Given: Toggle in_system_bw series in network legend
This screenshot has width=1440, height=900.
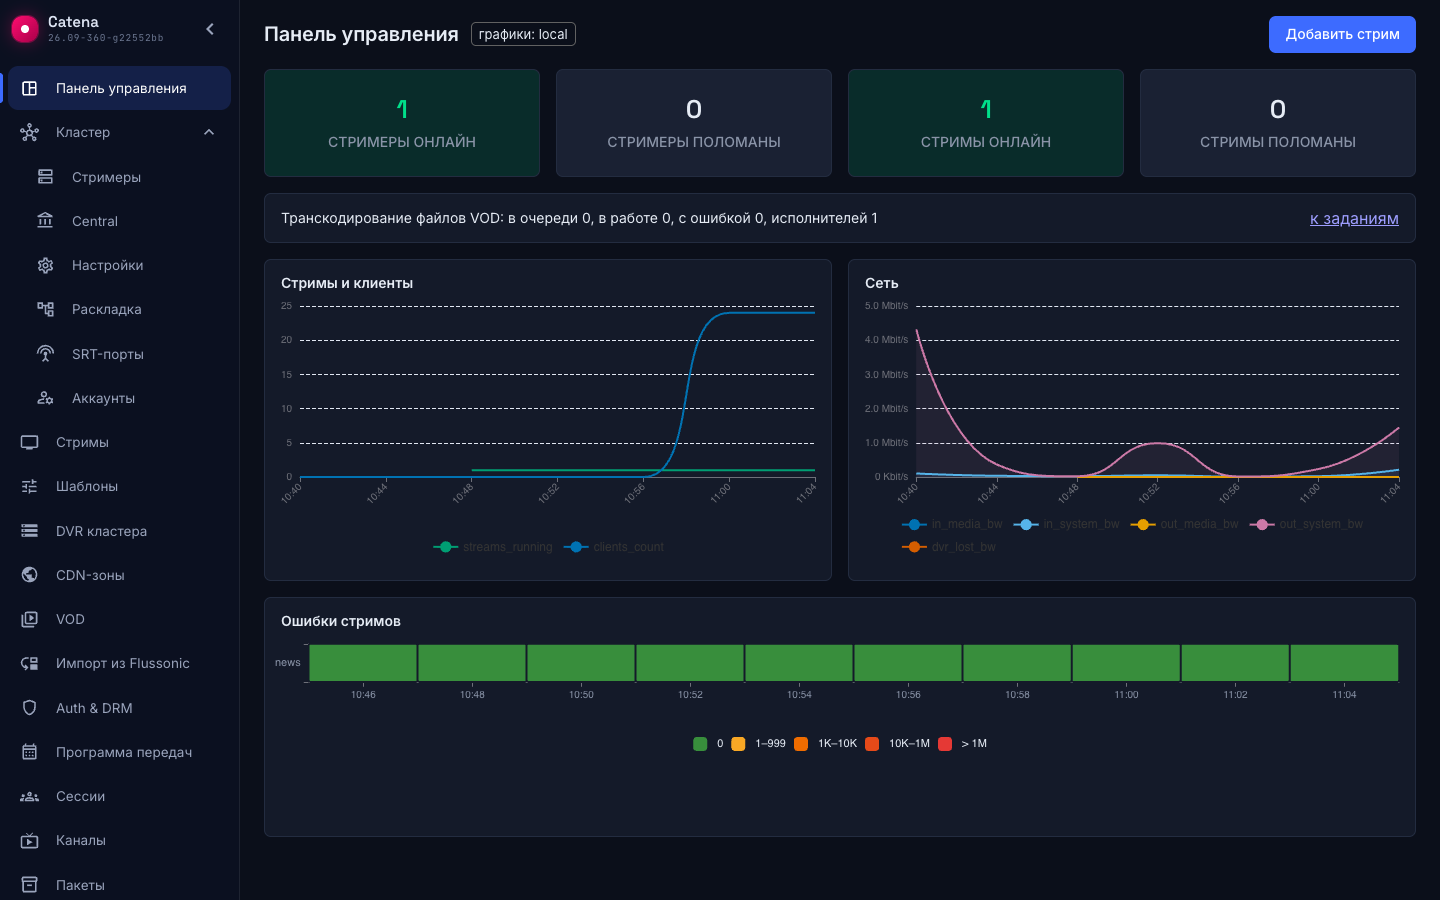Looking at the screenshot, I should tap(1066, 524).
